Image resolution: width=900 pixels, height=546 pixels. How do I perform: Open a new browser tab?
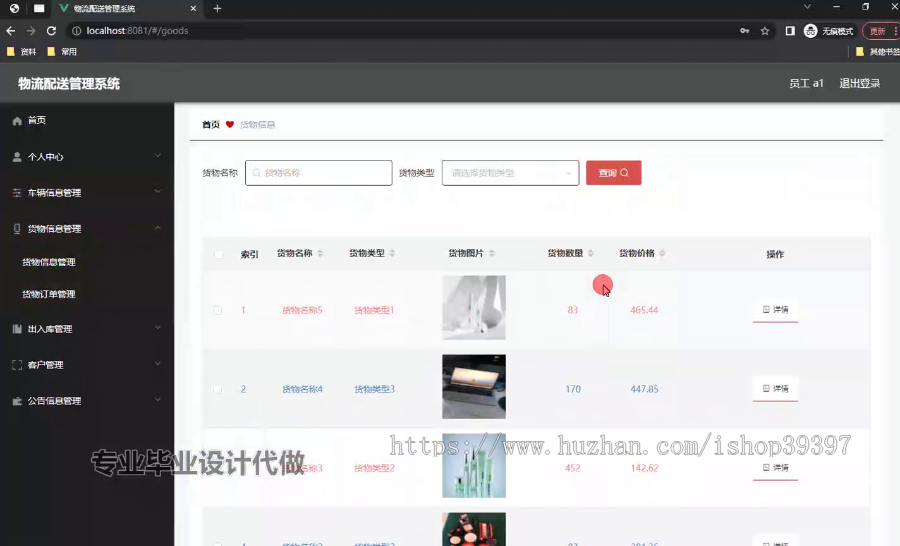pos(217,9)
